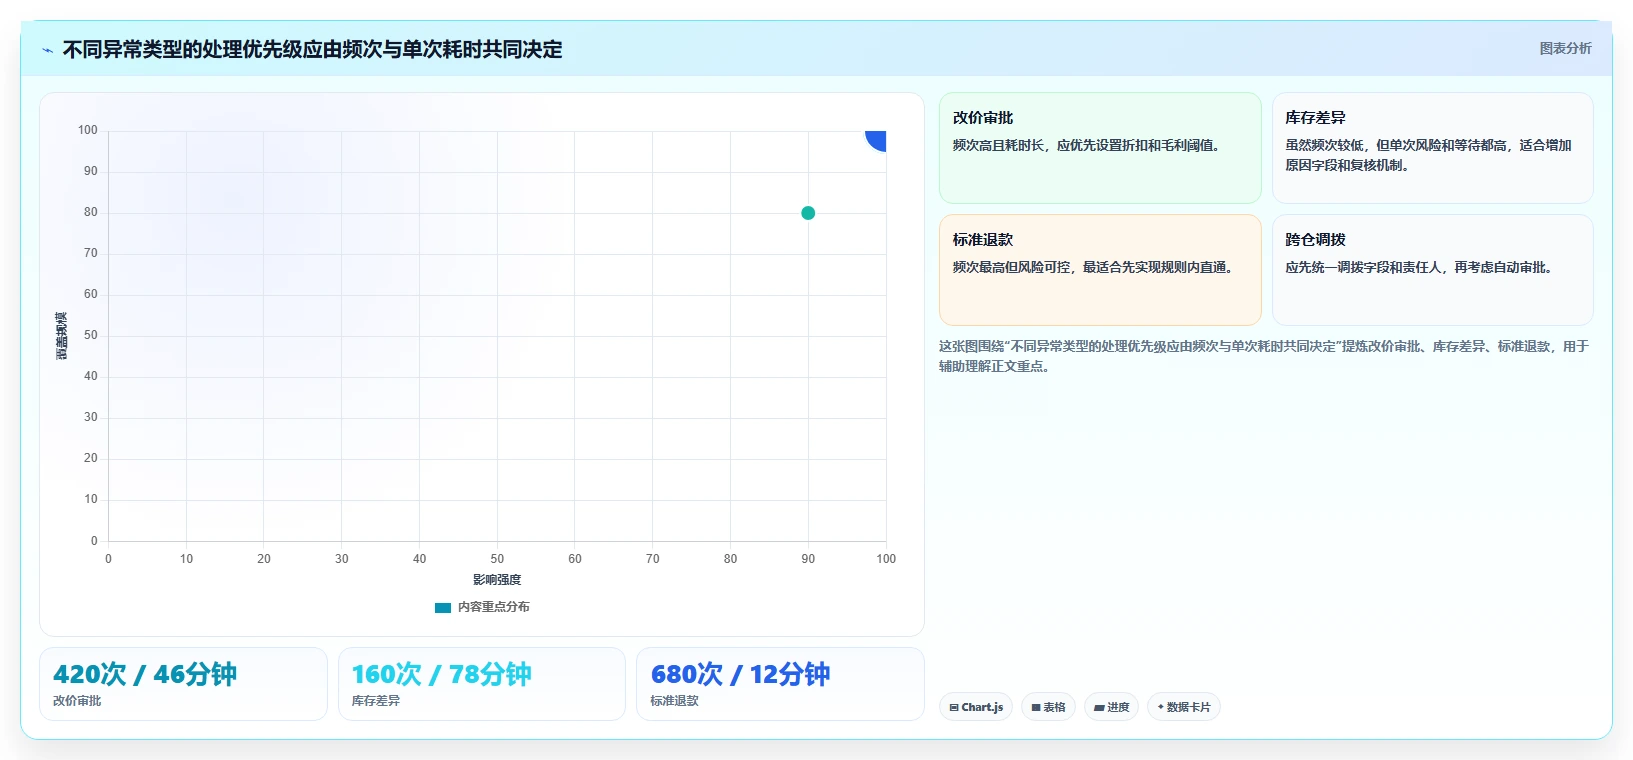The height and width of the screenshot is (760, 1633).
Task: Click the 改价审批 label under 420次
Action: 77,701
